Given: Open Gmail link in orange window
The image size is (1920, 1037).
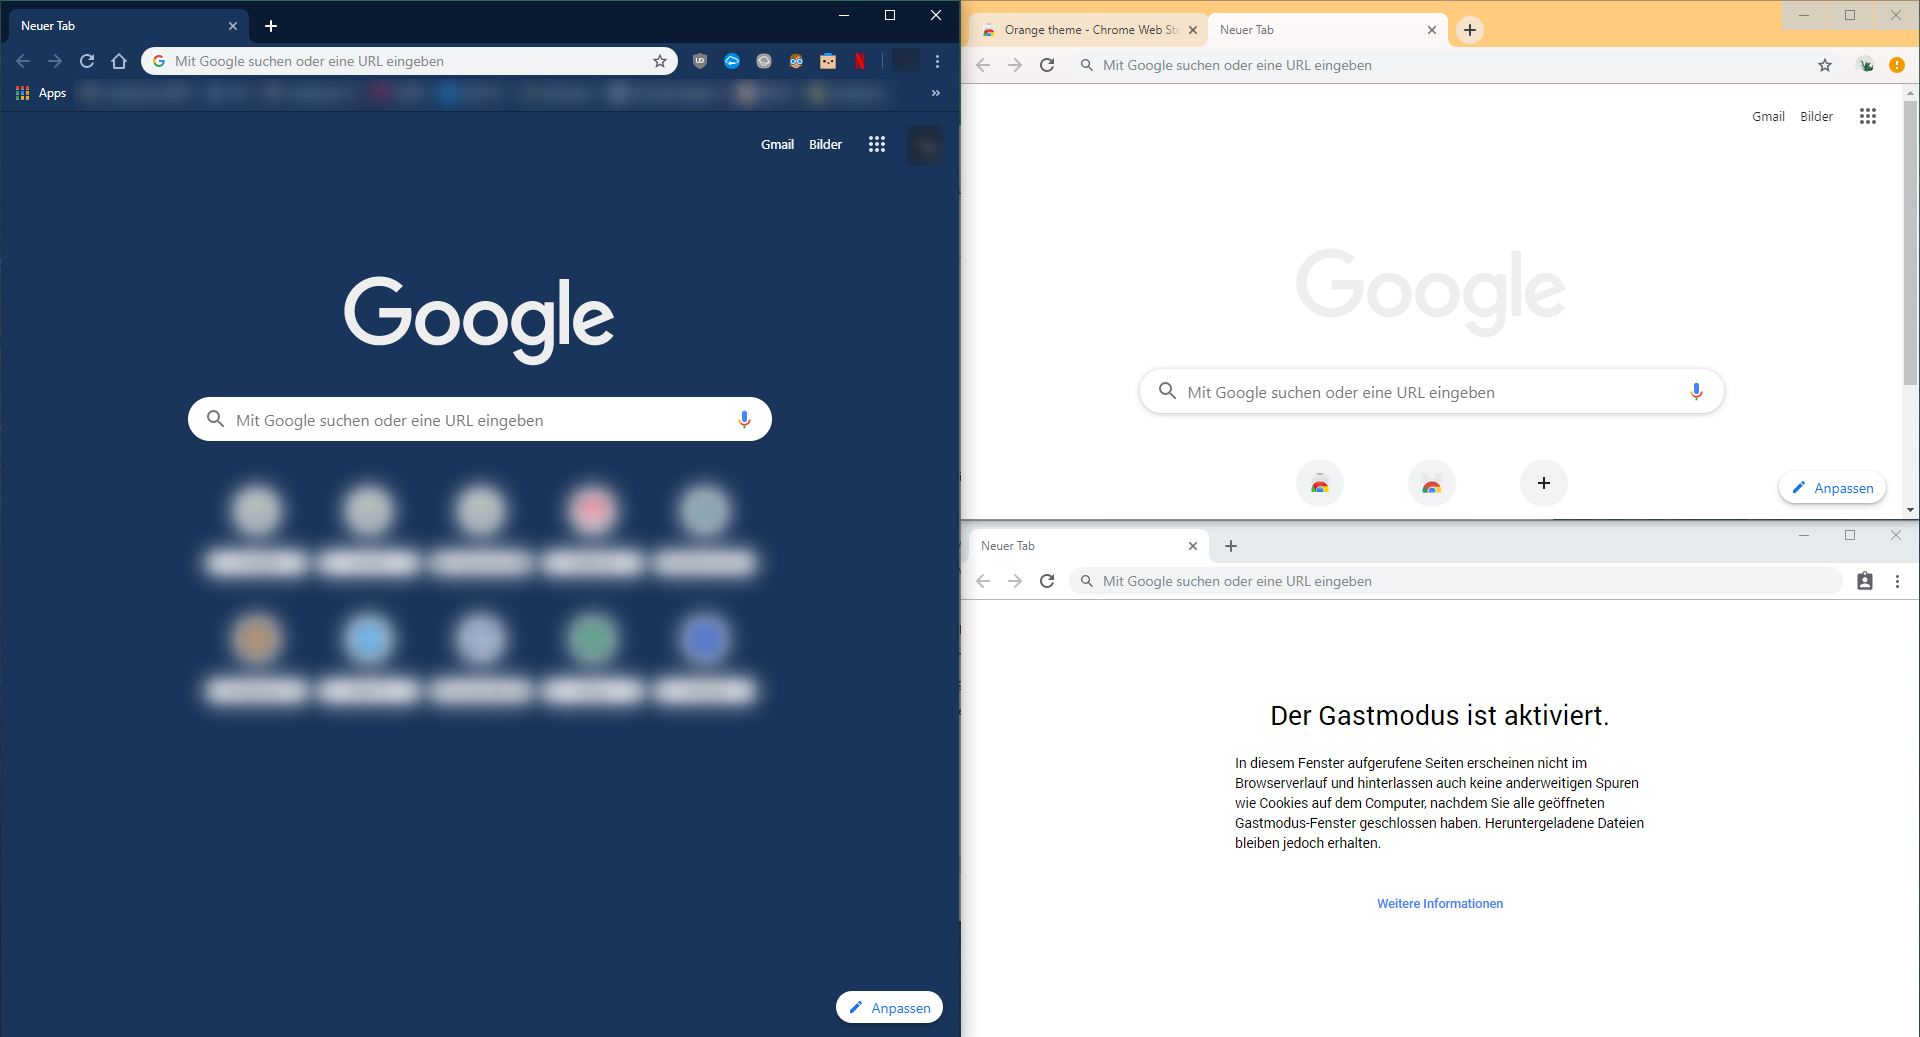Looking at the screenshot, I should [x=1768, y=116].
